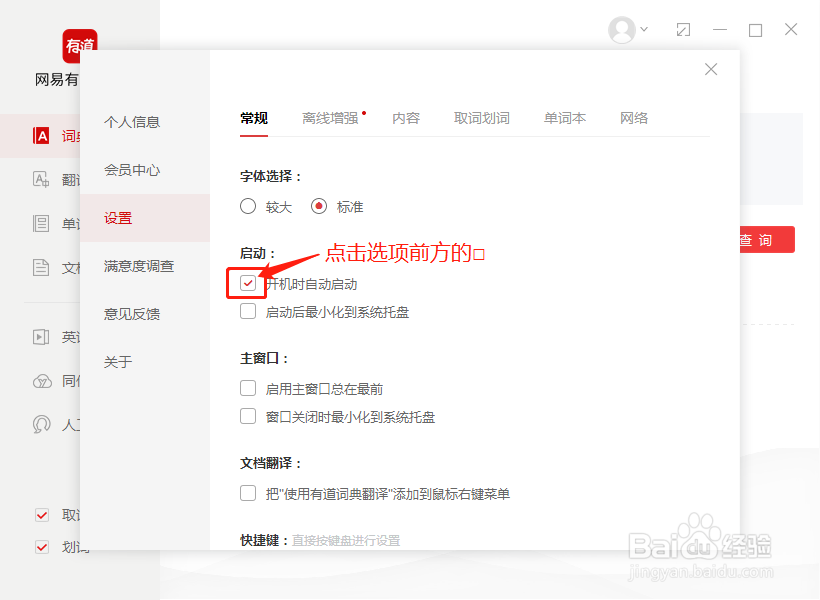Toggle the 取词 checkbox in main window
Screen dimensions: 820x600
(42, 515)
